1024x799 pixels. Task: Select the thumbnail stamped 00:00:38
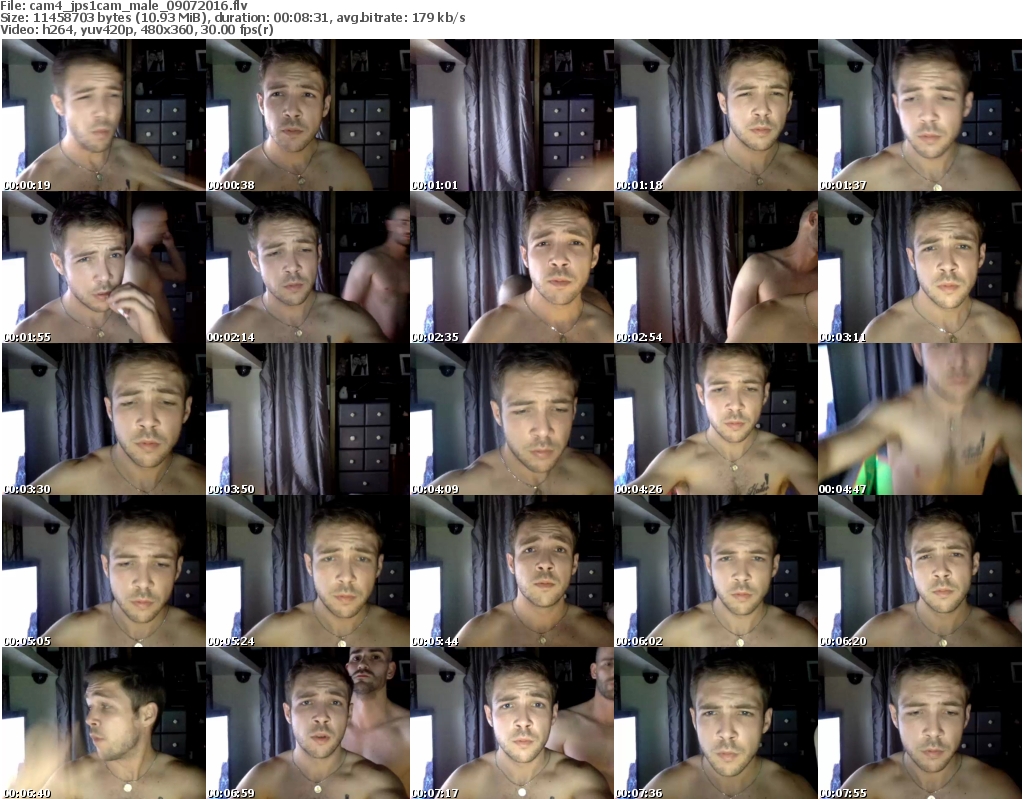tap(308, 115)
